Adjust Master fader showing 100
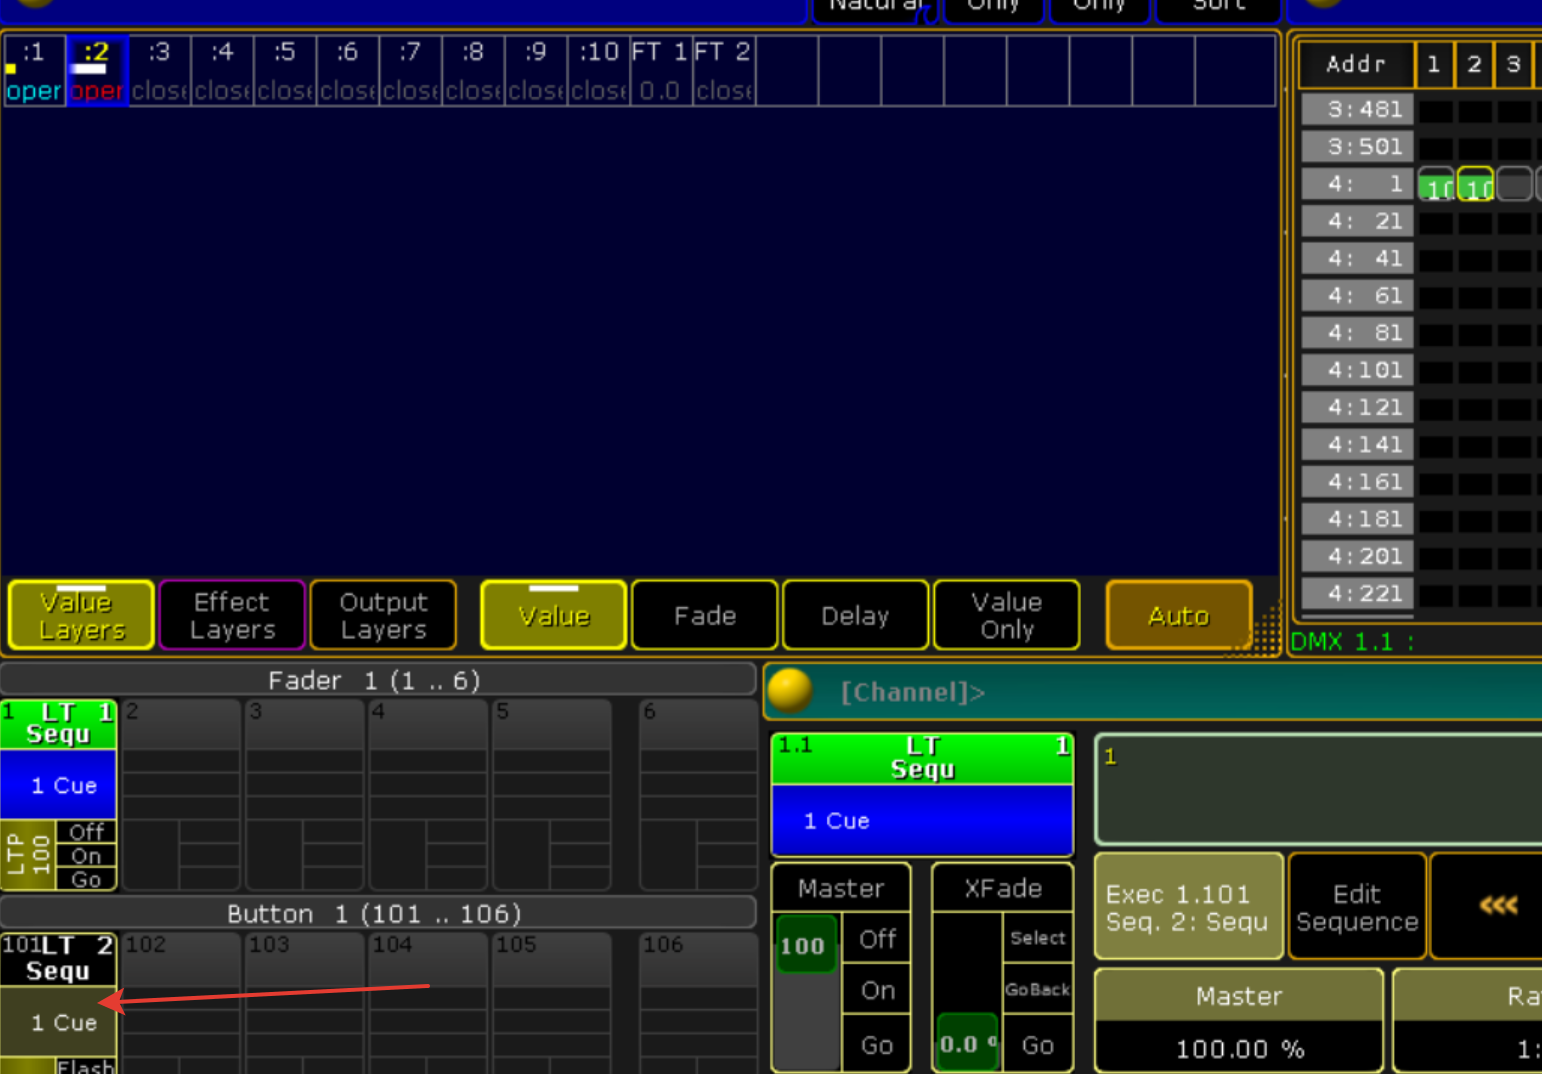Viewport: 1542px width, 1074px height. pyautogui.click(x=806, y=945)
